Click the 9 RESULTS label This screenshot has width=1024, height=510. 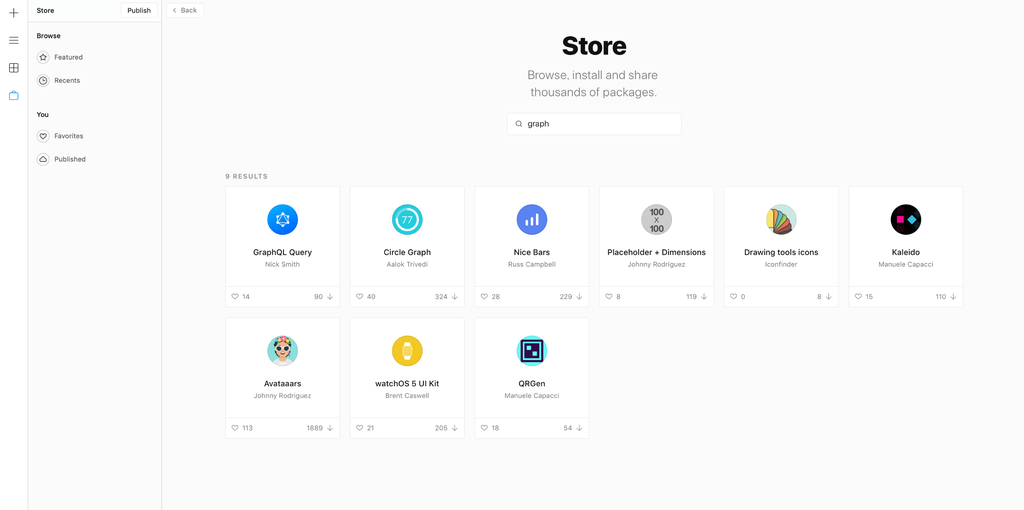coord(246,176)
